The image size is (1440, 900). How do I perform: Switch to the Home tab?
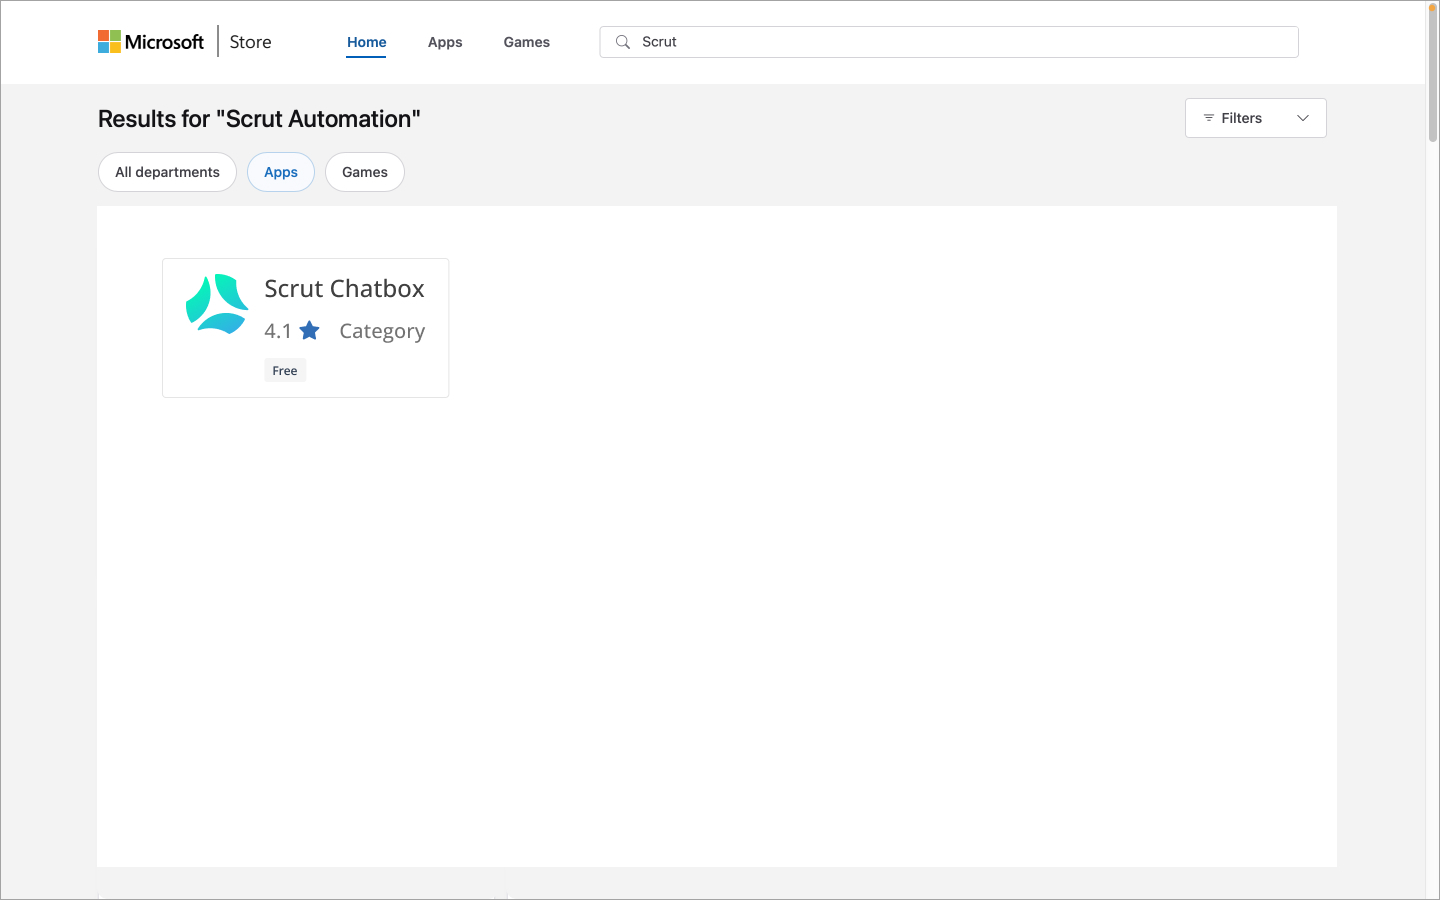(x=366, y=42)
